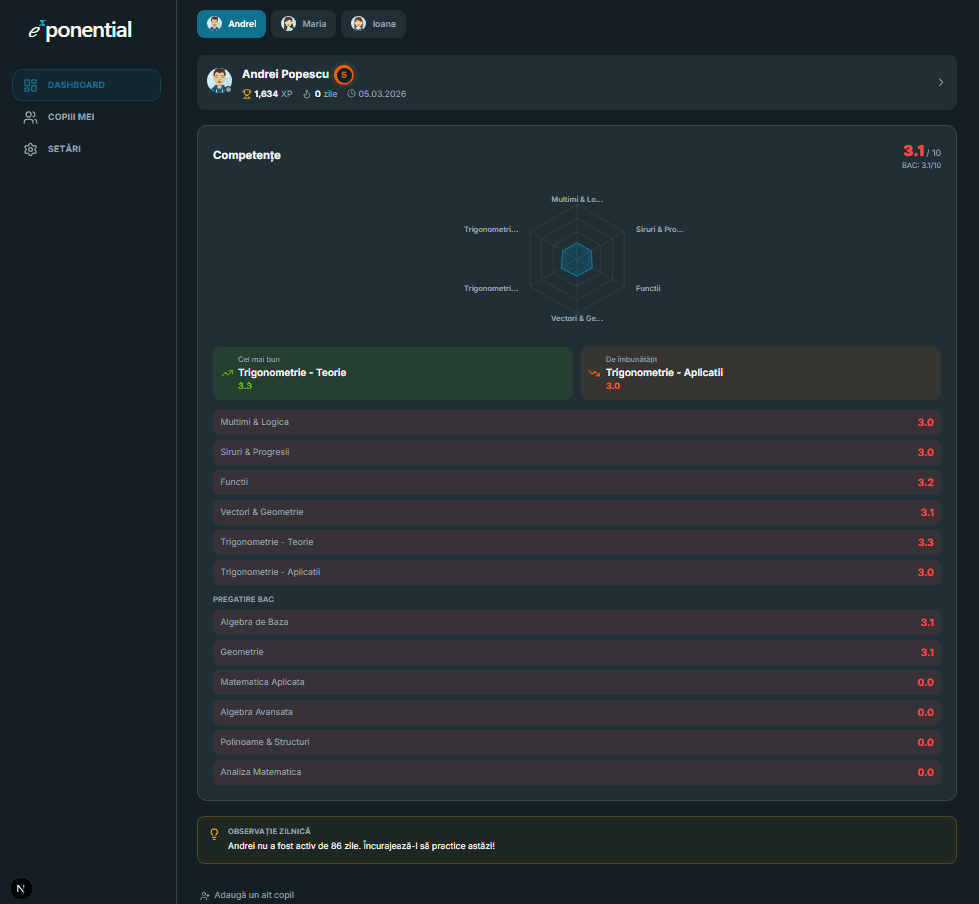
Task: Select the Algebra Avansata row
Action: coord(577,712)
